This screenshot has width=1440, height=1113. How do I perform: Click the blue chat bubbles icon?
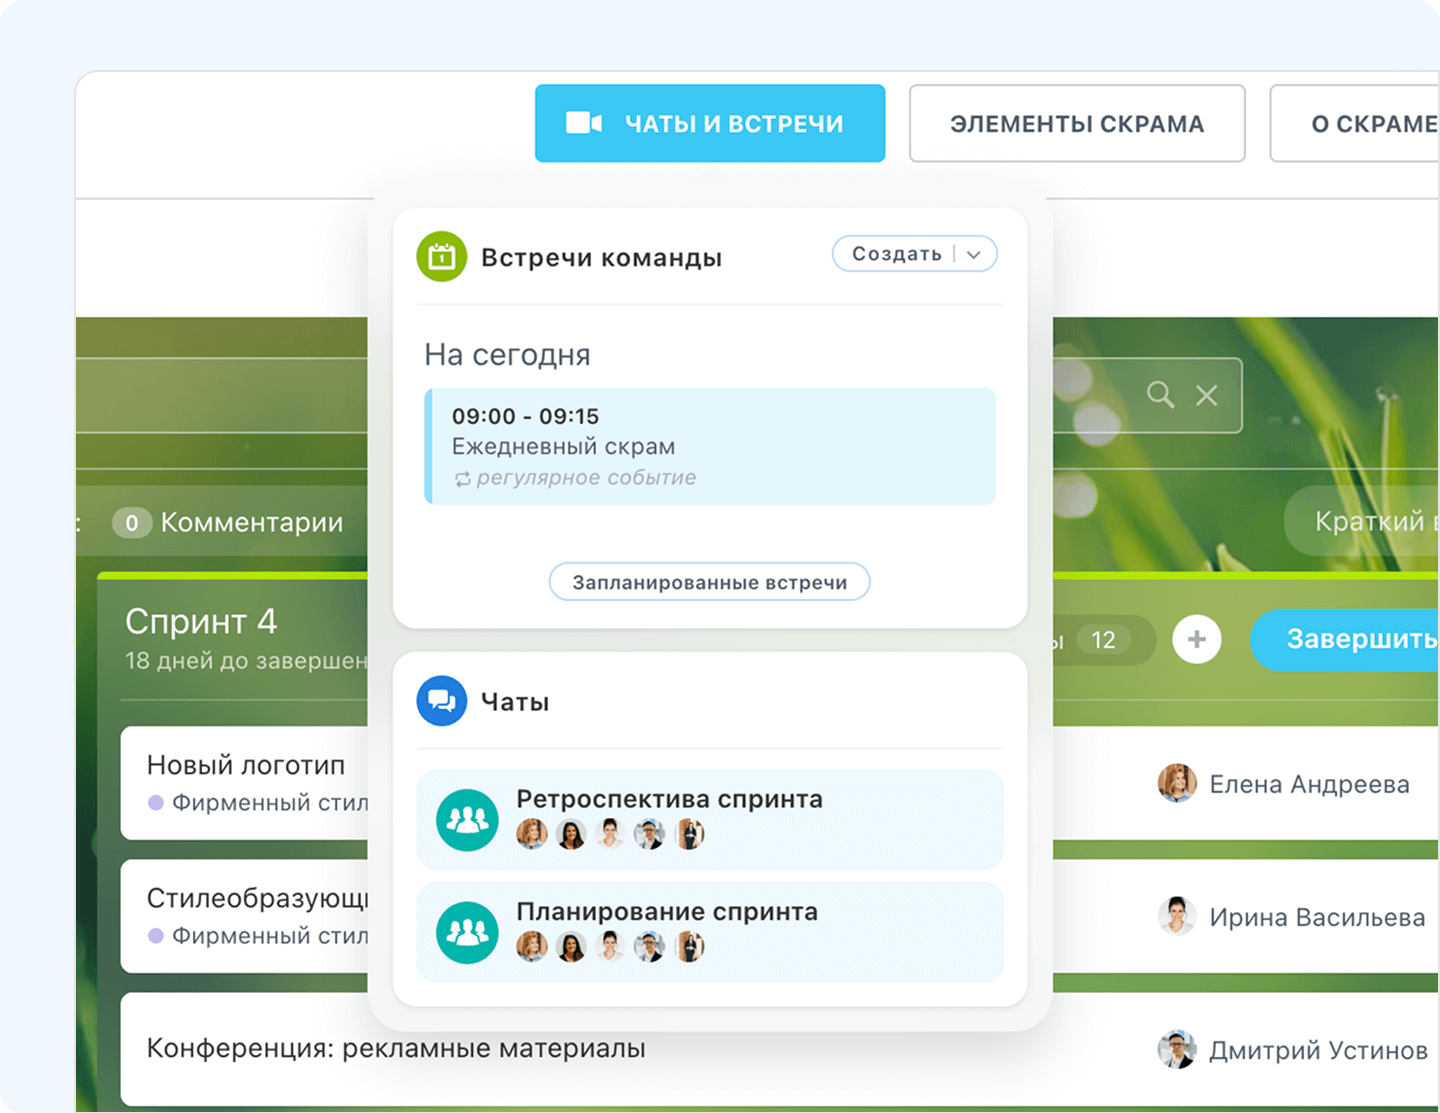[441, 701]
